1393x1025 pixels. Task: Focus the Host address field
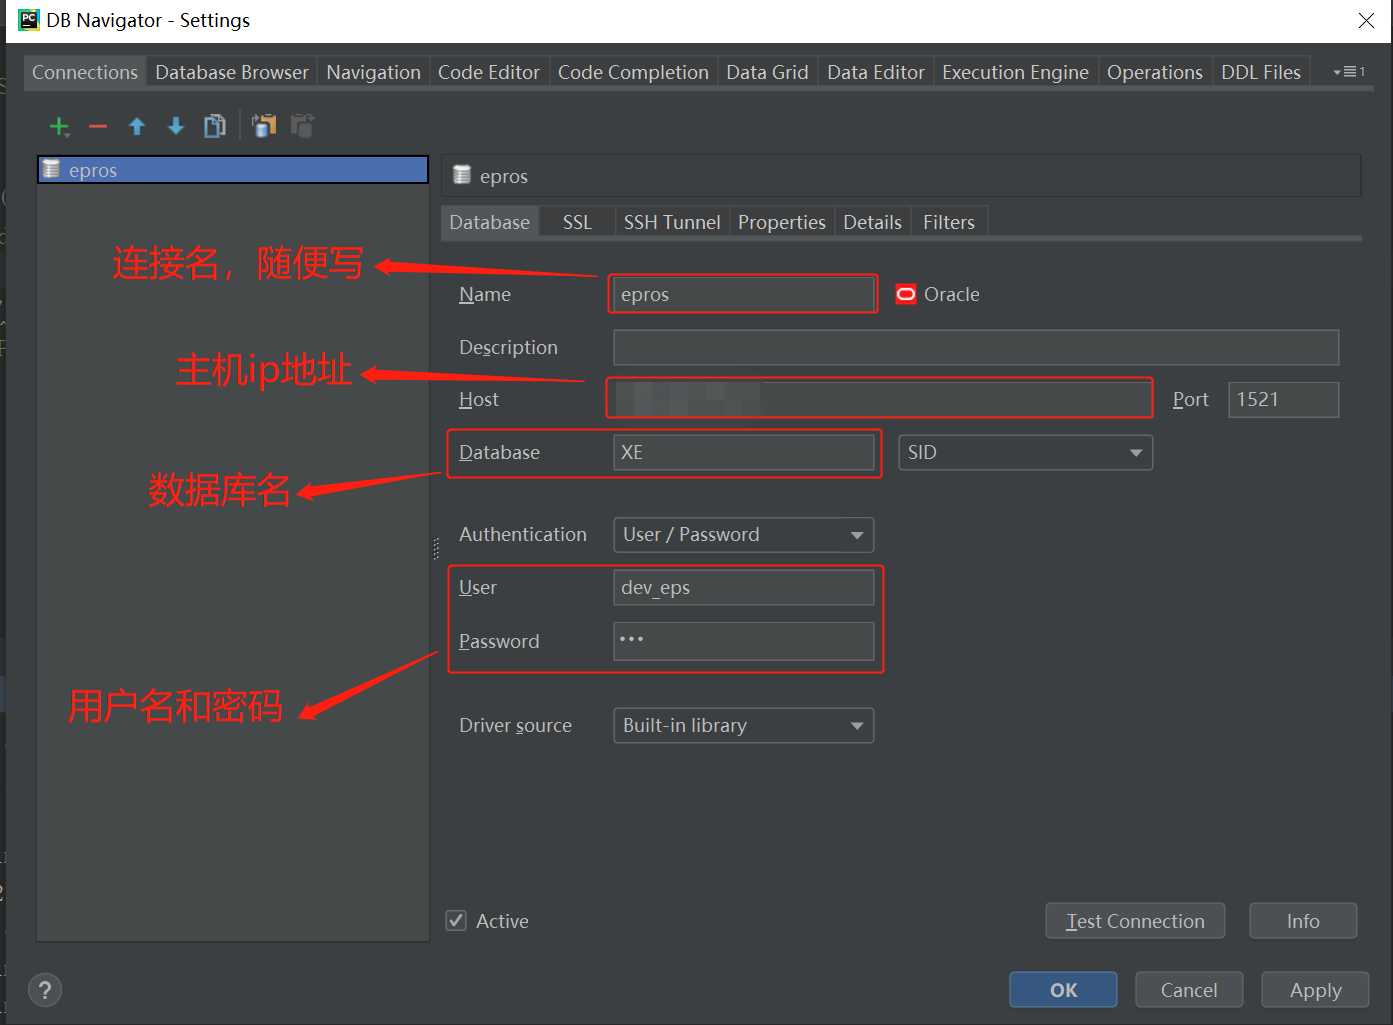tap(880, 399)
